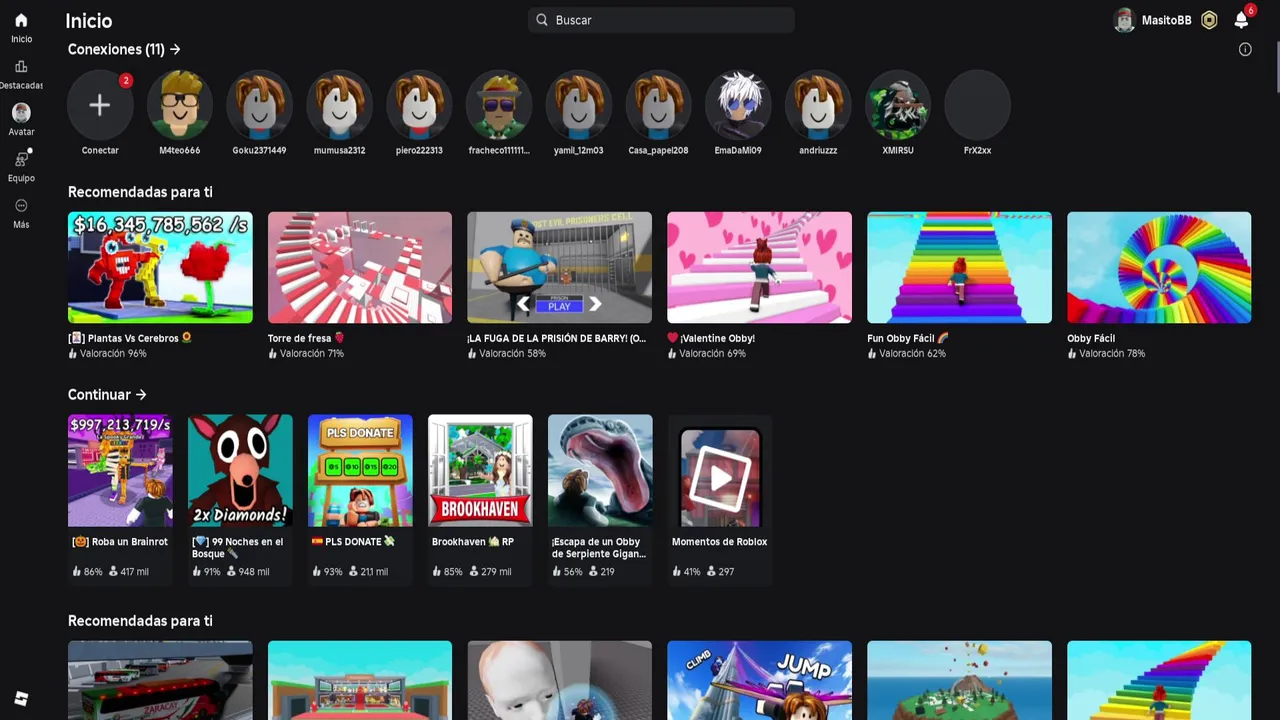
Task: Open piero222313 connection avatar
Action: click(x=419, y=104)
